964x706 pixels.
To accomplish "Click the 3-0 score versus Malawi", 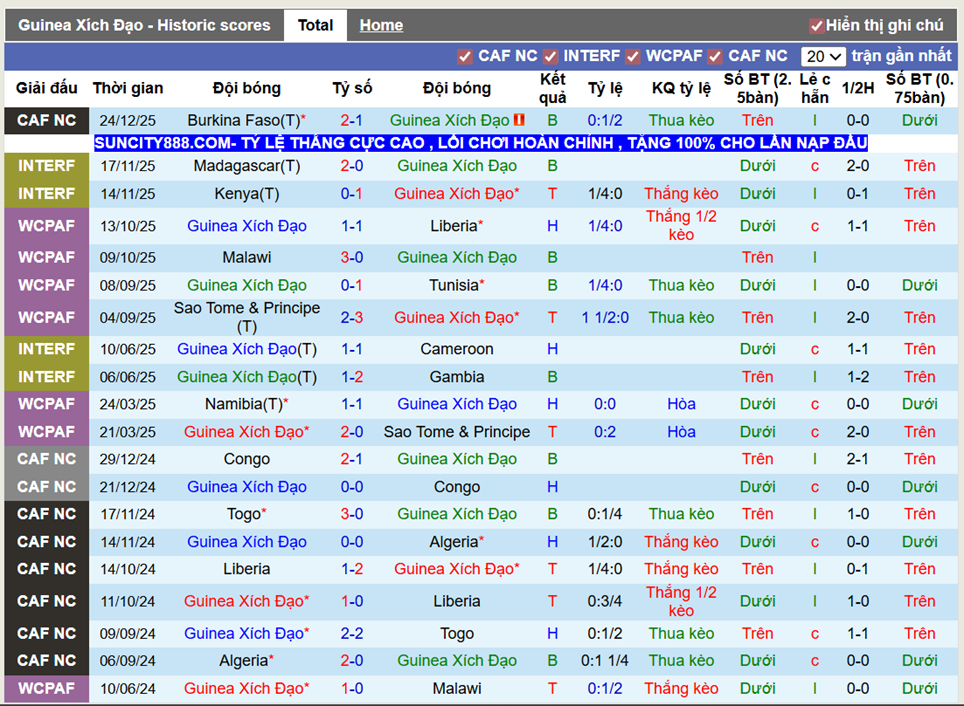I will point(352,257).
